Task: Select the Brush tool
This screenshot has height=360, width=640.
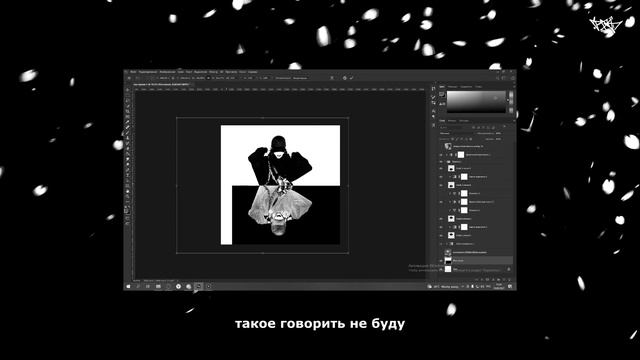Action: [x=127, y=132]
